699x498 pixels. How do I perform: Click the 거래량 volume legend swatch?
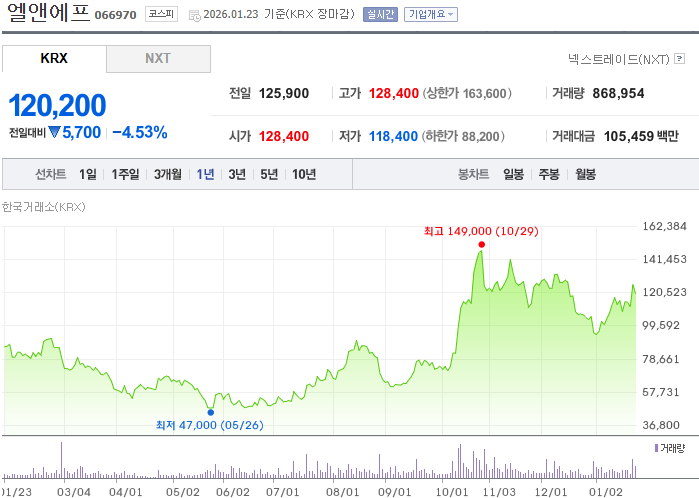(x=656, y=448)
